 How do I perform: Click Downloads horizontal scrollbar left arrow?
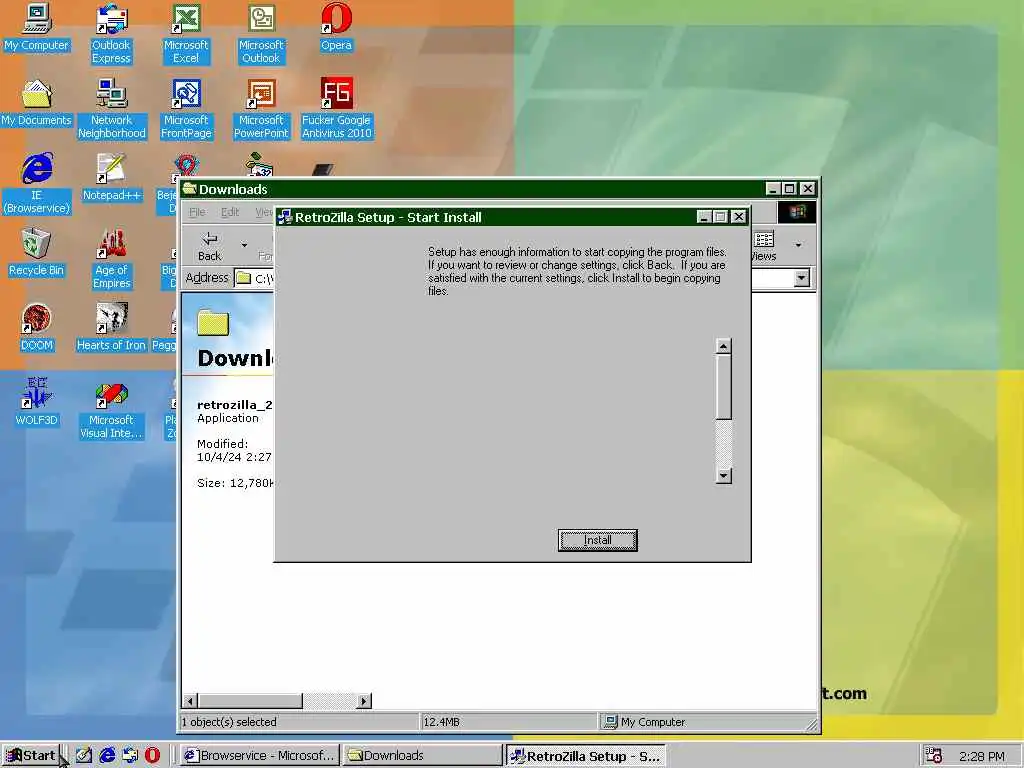coord(190,701)
